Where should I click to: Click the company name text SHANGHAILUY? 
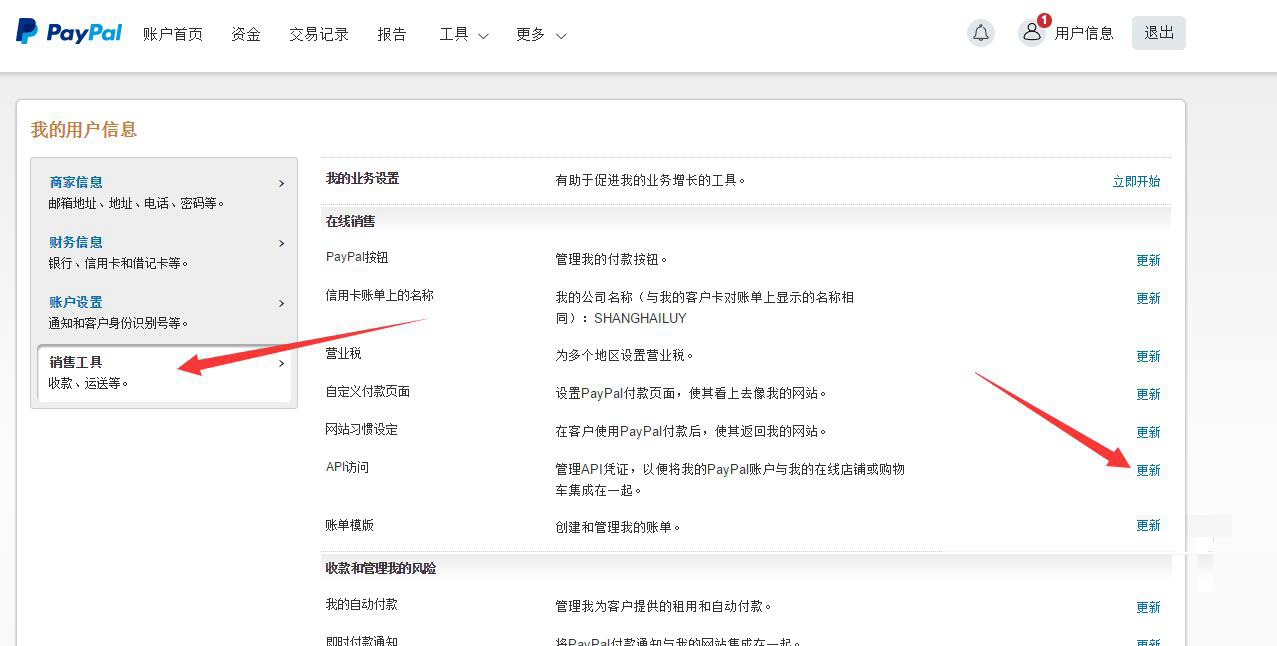(x=640, y=318)
